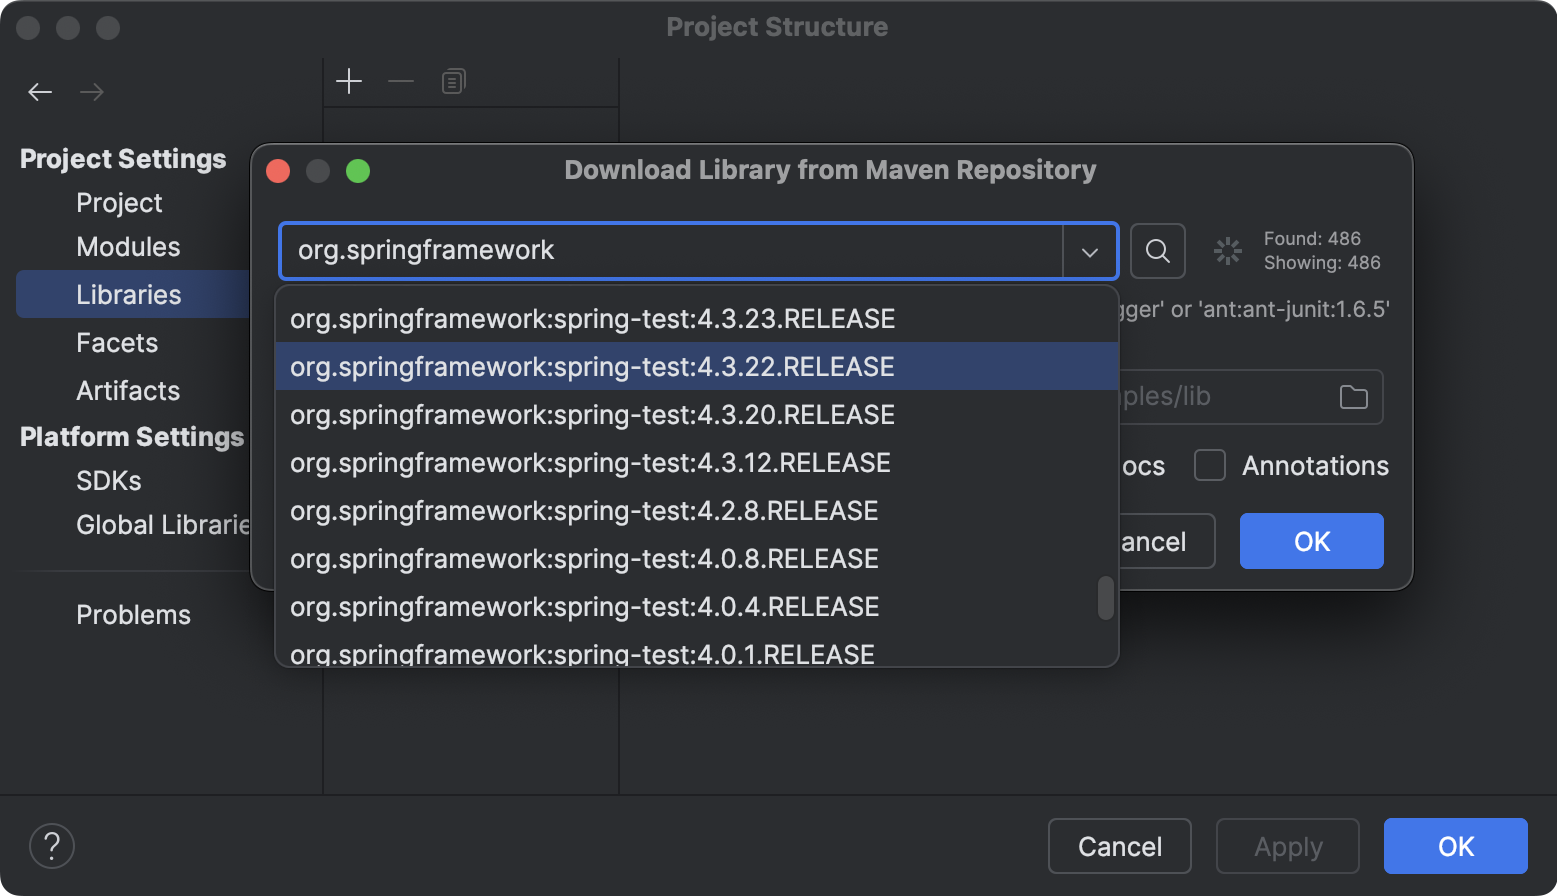Open the SDKs section in the sidebar
This screenshot has height=896, width=1557.
(108, 481)
